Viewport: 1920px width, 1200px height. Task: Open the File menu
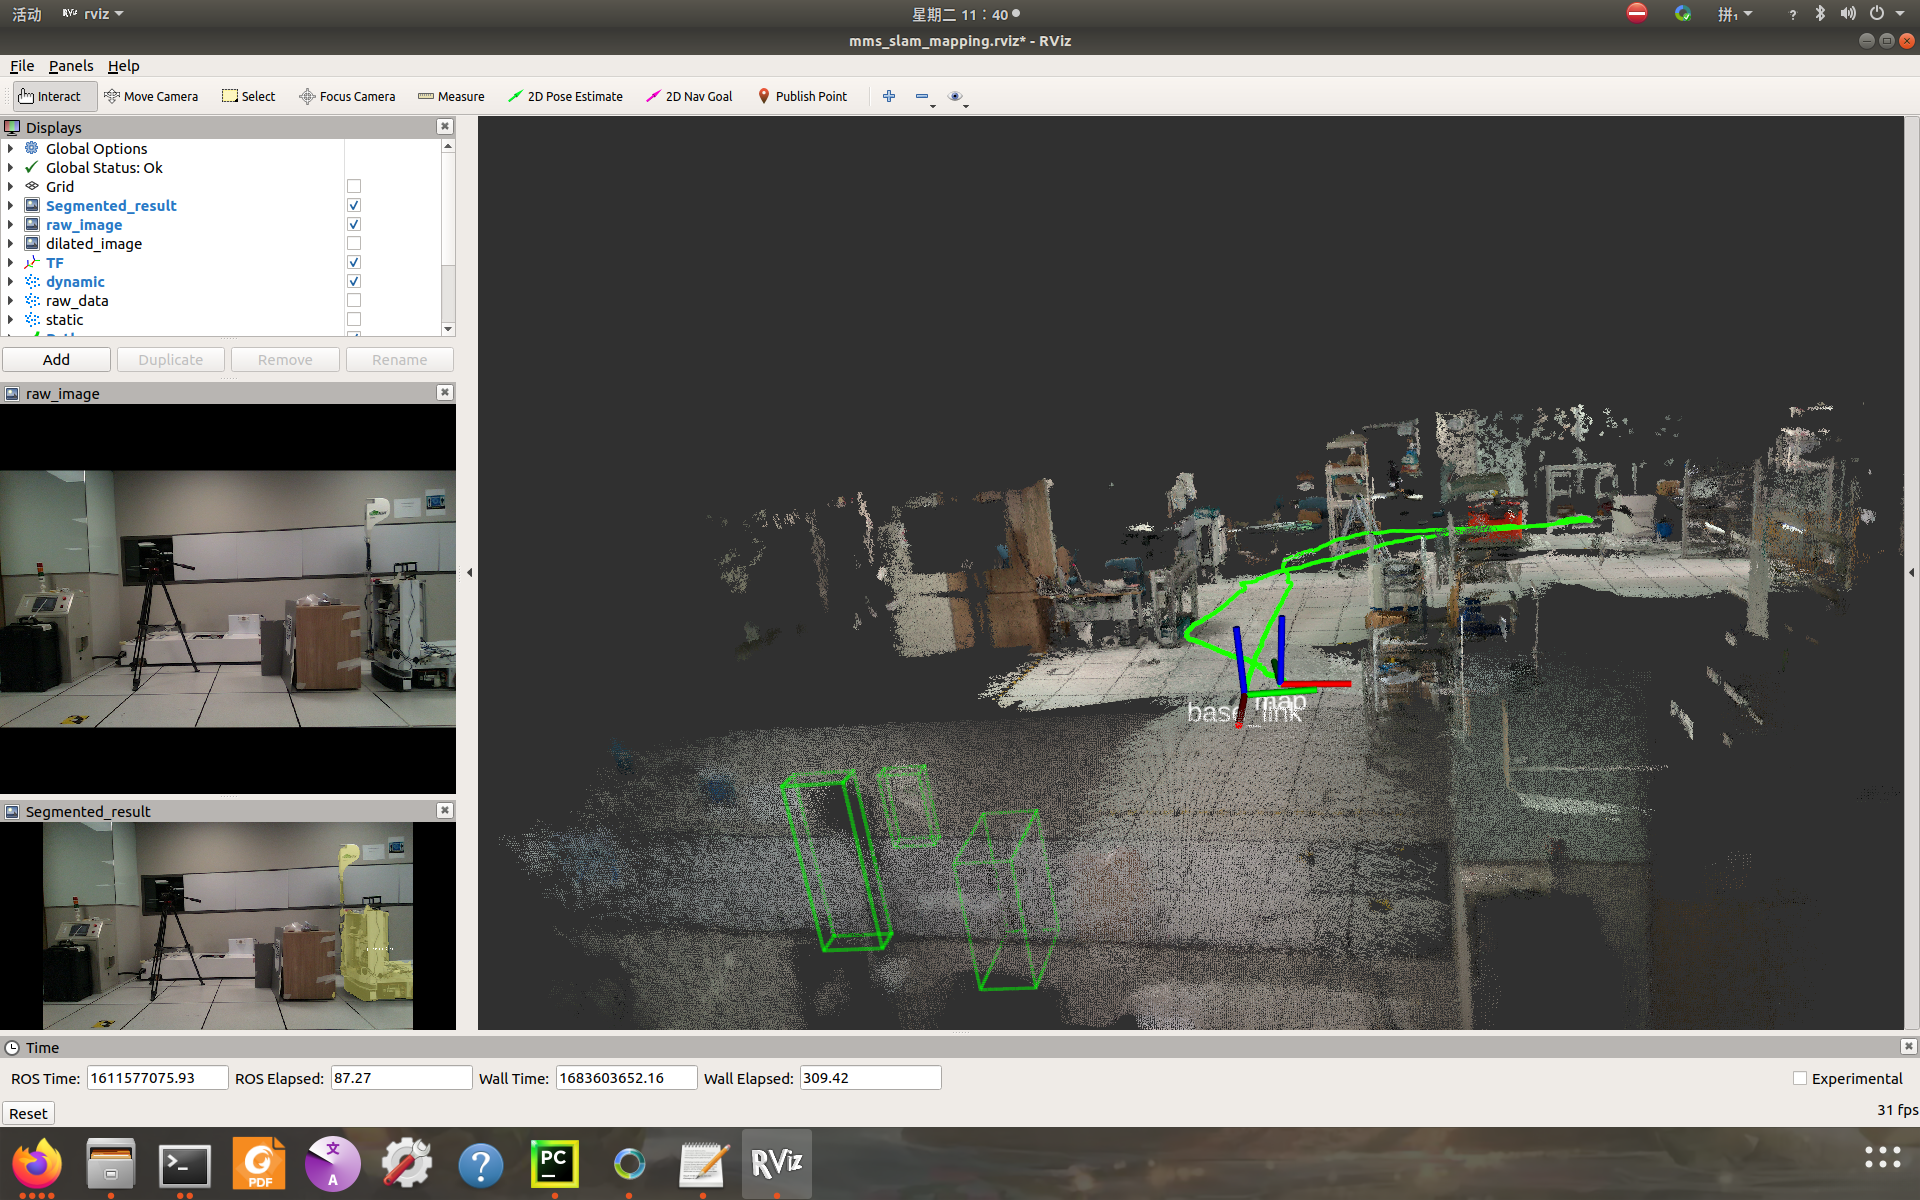pyautogui.click(x=22, y=66)
